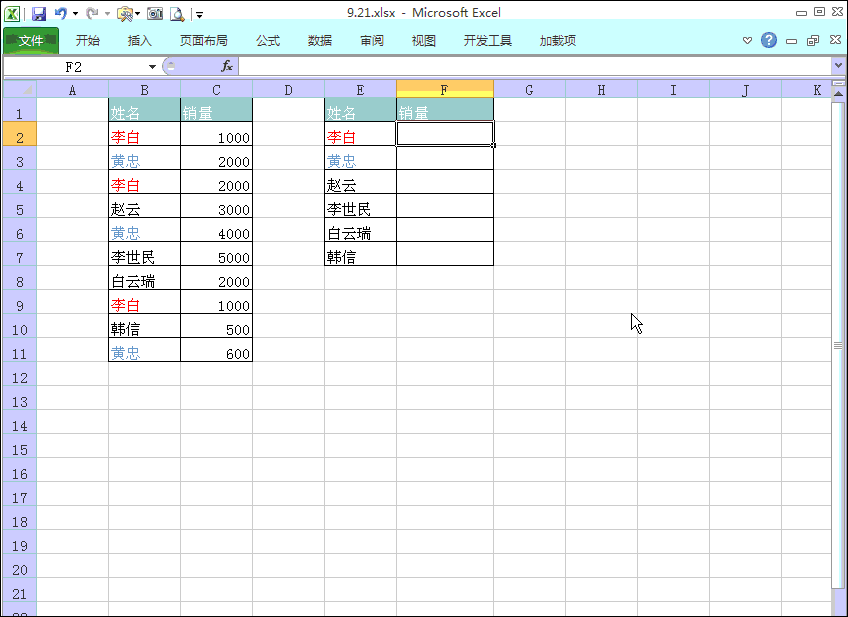Image resolution: width=848 pixels, height=617 pixels.
Task: Open the 加载项 tab
Action: tap(558, 41)
